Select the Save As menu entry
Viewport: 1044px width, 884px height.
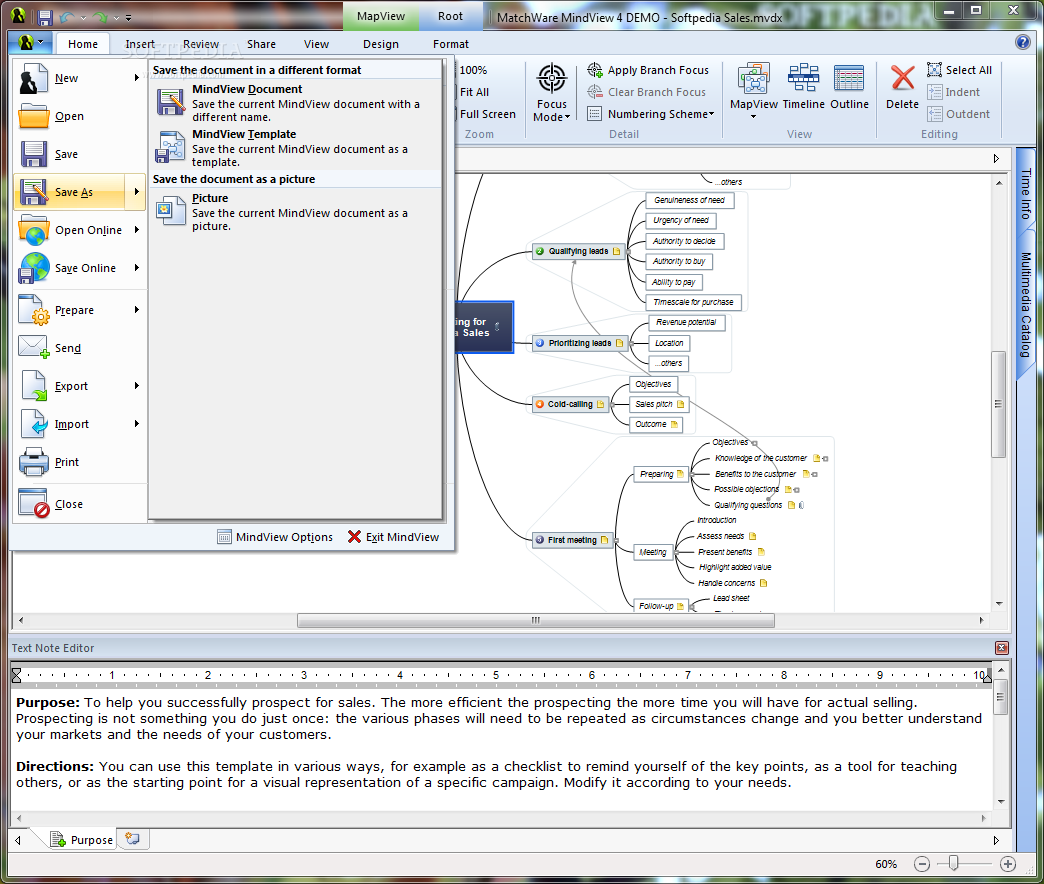(x=79, y=192)
